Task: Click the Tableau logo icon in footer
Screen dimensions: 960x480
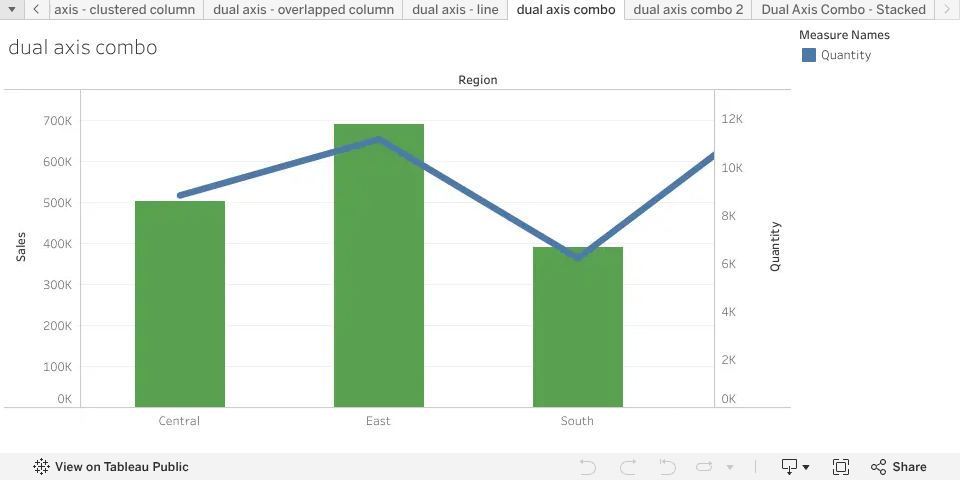Action: (41, 467)
